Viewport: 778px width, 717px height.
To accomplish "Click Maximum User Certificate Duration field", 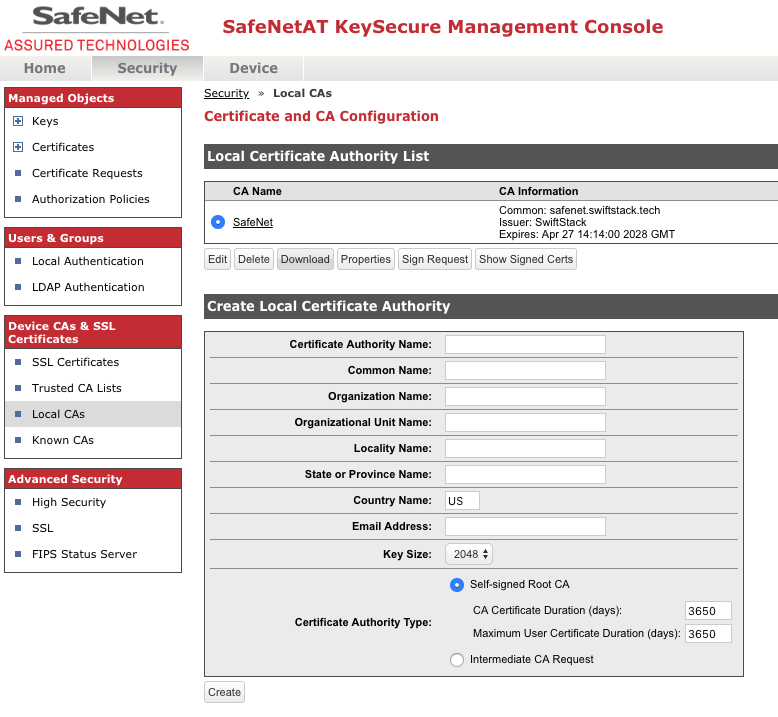I will pos(708,634).
